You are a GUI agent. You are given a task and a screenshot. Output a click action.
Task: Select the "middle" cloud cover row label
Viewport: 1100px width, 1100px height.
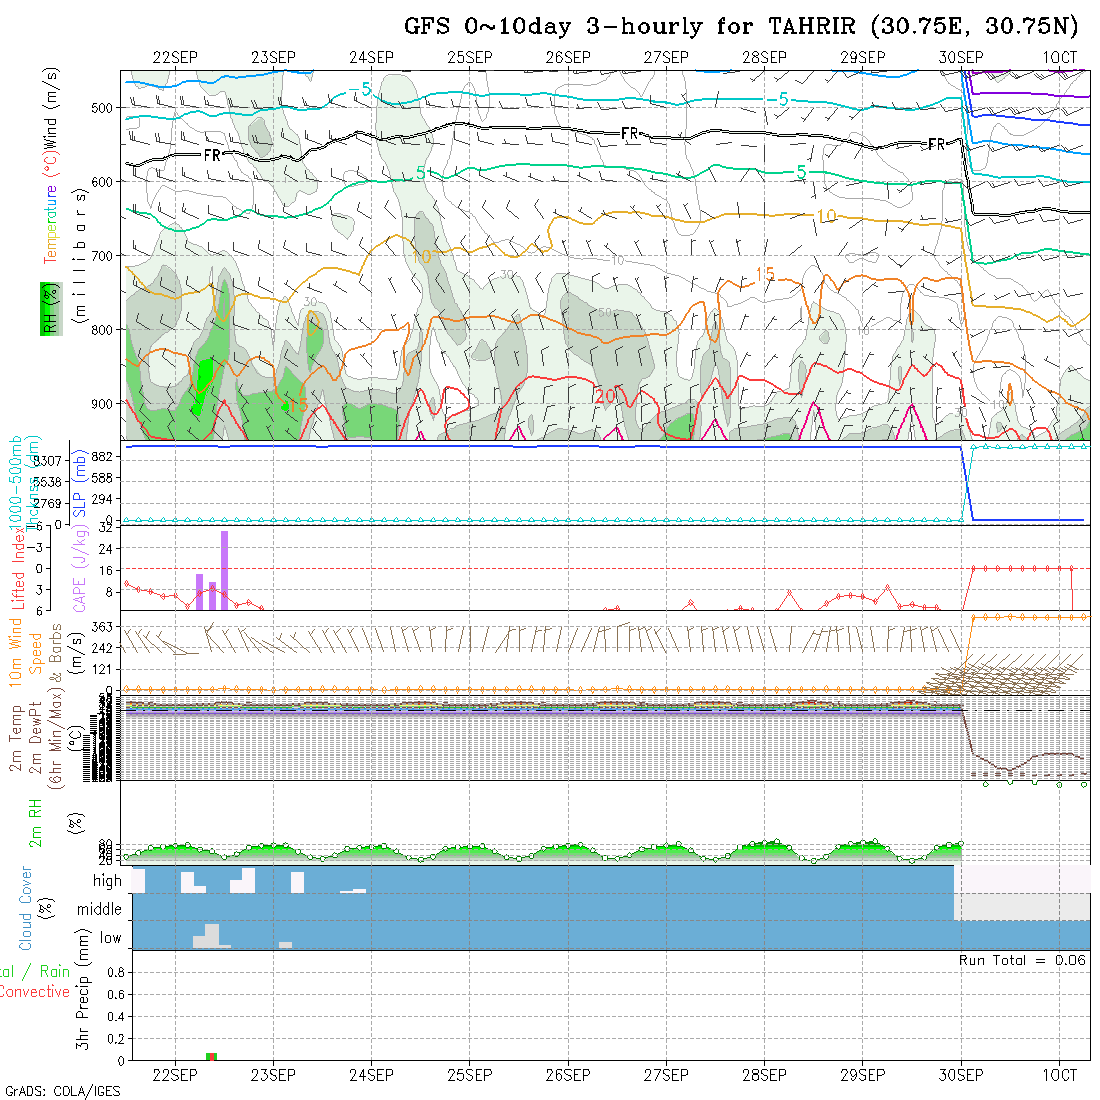click(99, 910)
